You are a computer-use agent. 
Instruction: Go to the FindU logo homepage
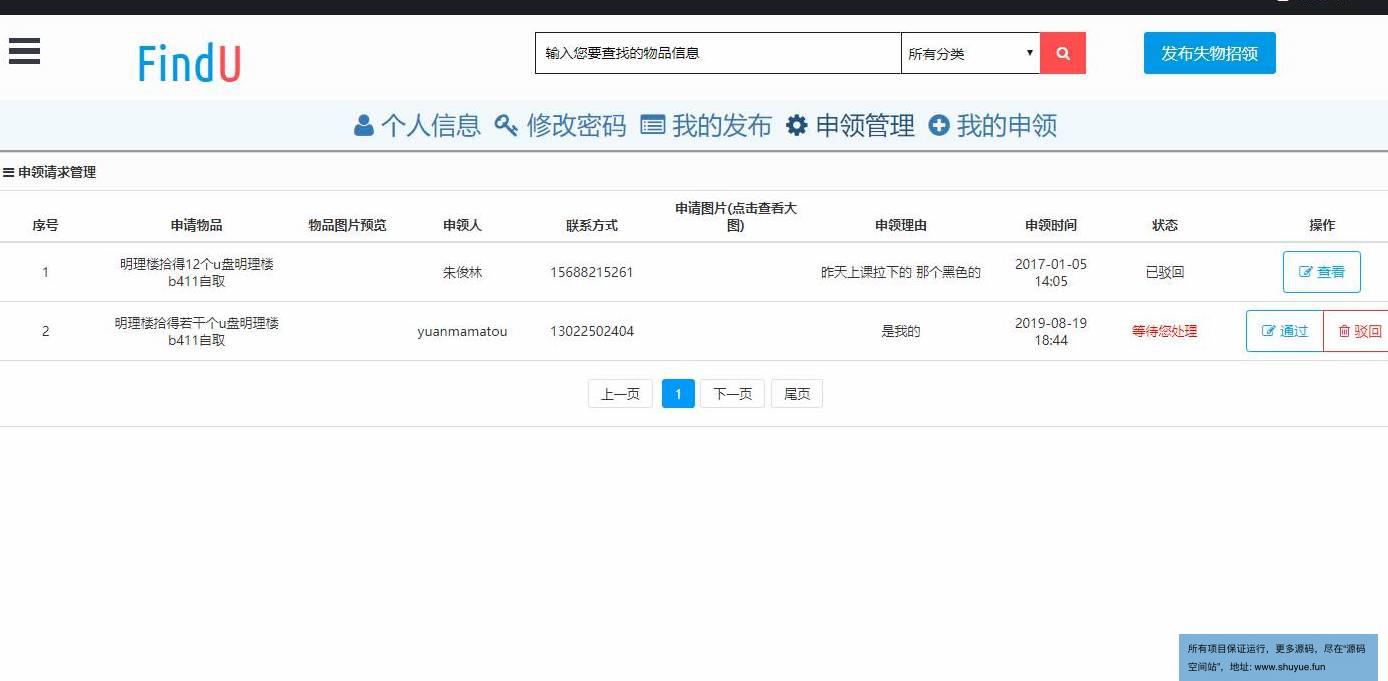coord(189,63)
